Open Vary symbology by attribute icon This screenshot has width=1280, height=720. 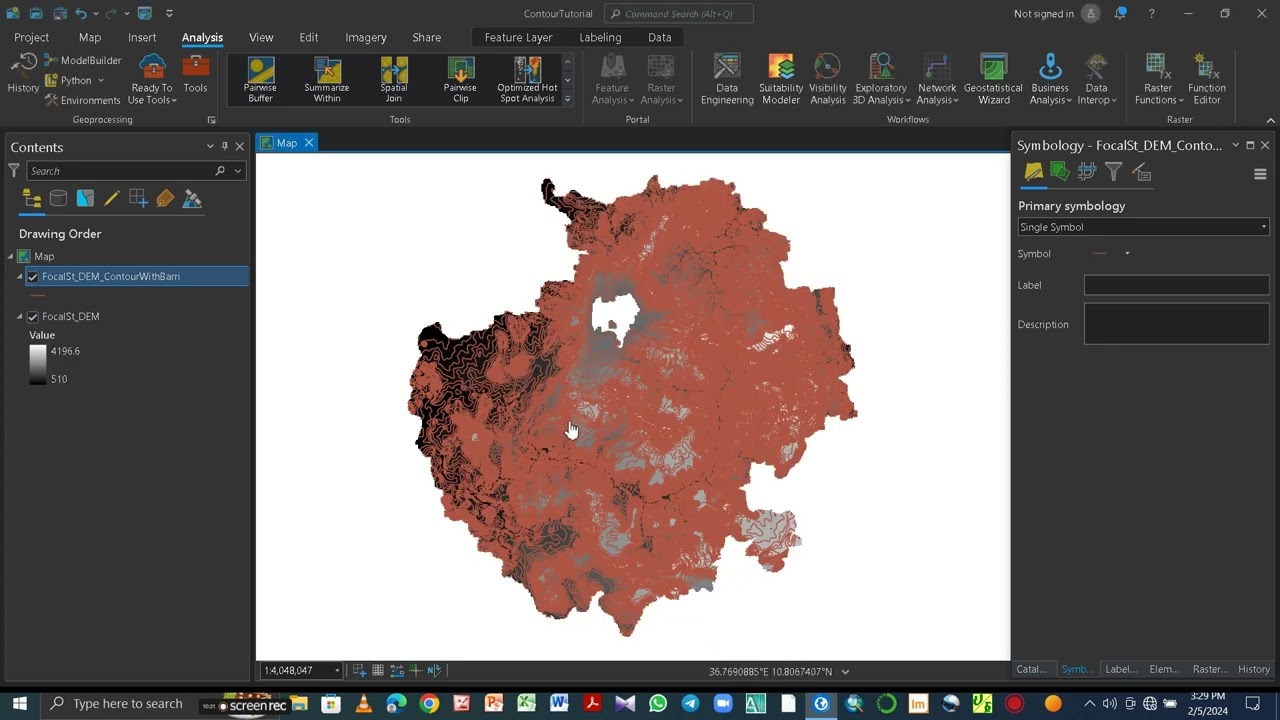1060,173
